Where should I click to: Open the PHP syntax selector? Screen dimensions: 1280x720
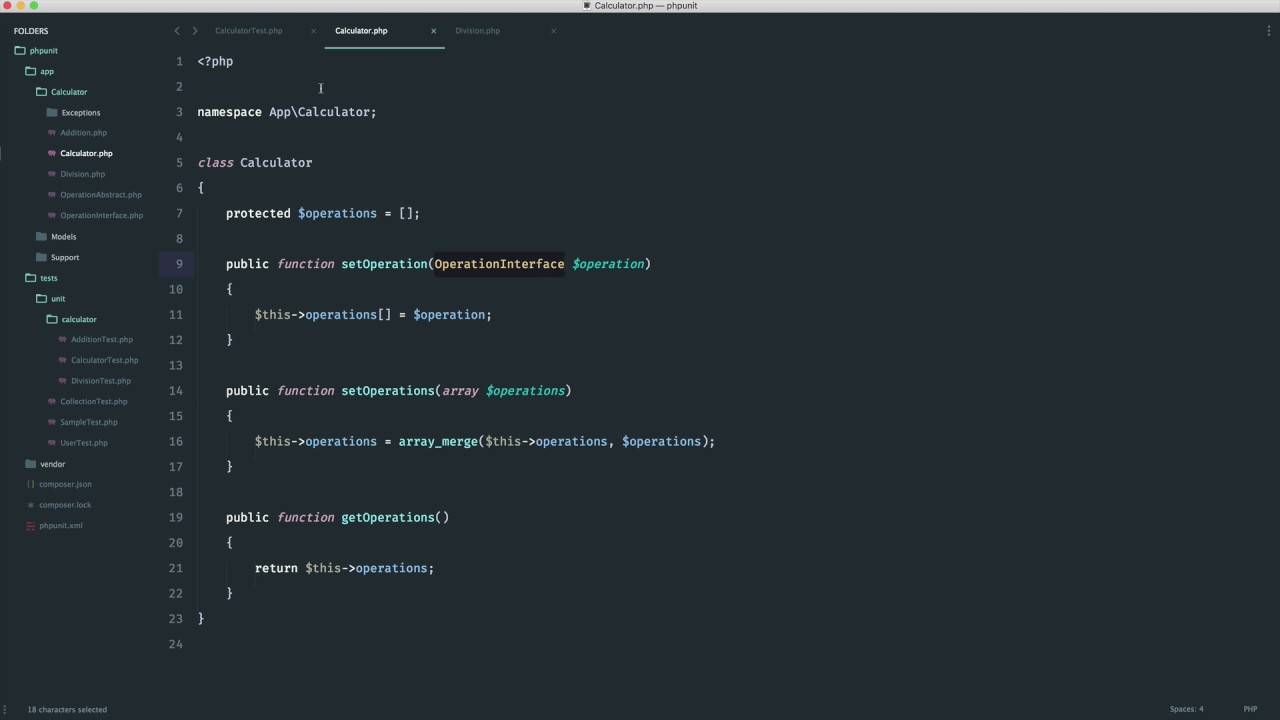1250,710
